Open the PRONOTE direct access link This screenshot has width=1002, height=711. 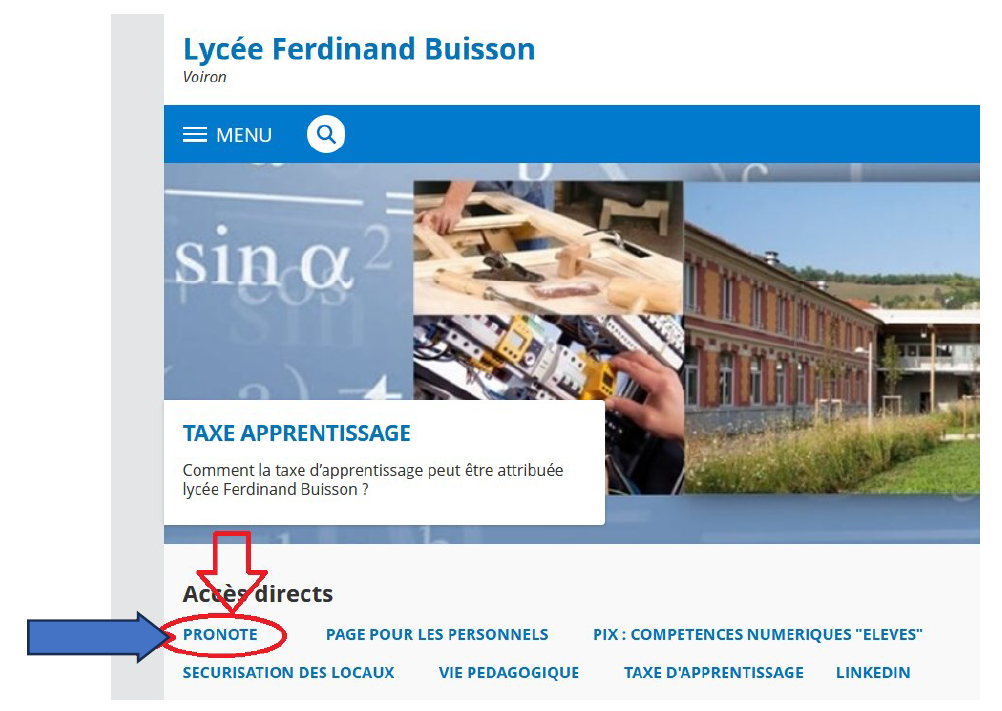(220, 634)
